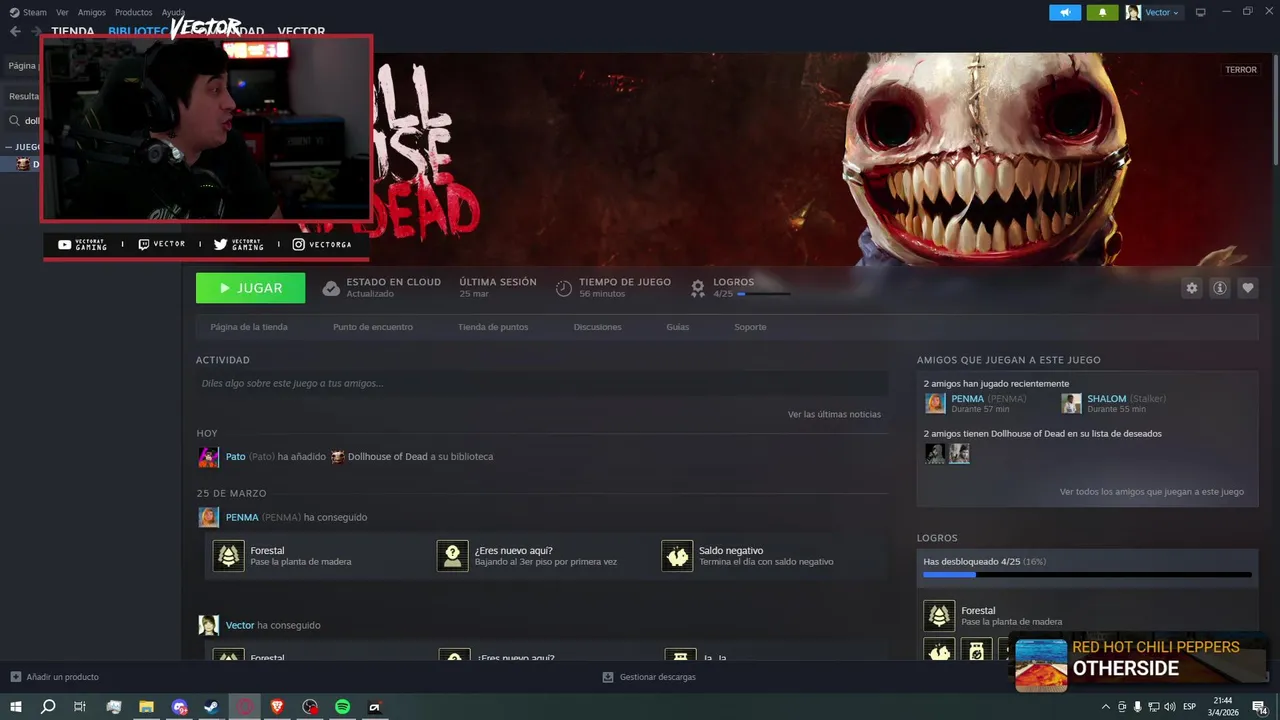Open PENMA's avatar in friends panel

[x=935, y=403]
